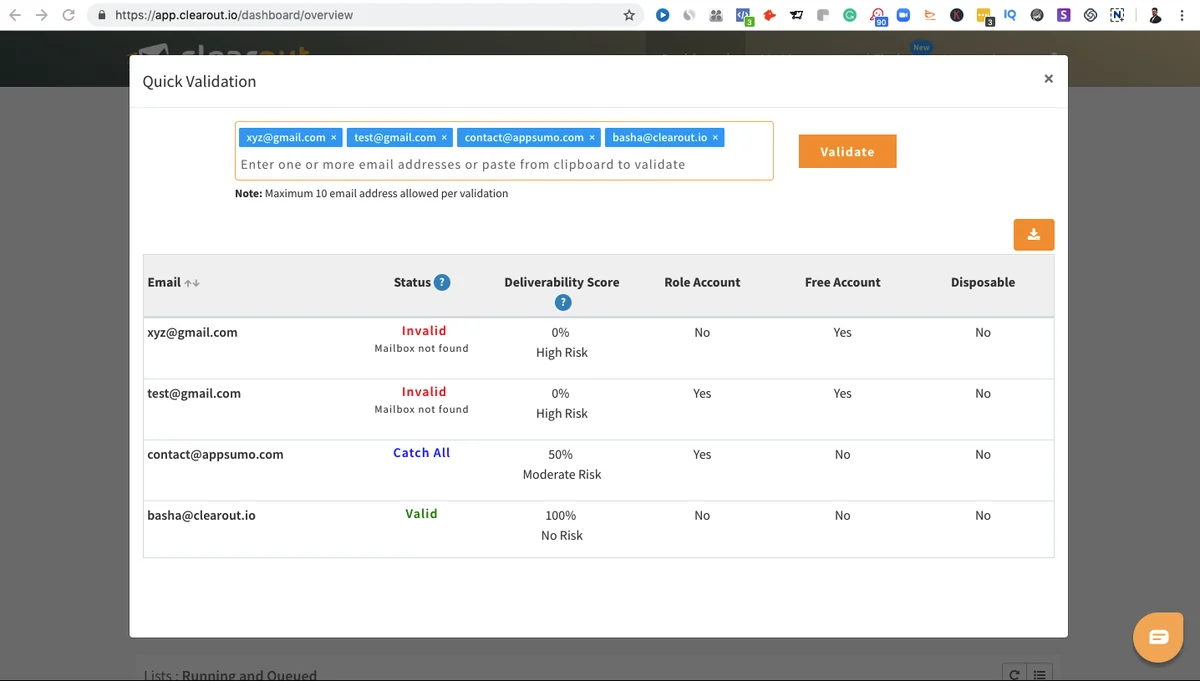Image resolution: width=1200 pixels, height=681 pixels.
Task: Click the 100% No Risk score
Action: click(x=562, y=525)
